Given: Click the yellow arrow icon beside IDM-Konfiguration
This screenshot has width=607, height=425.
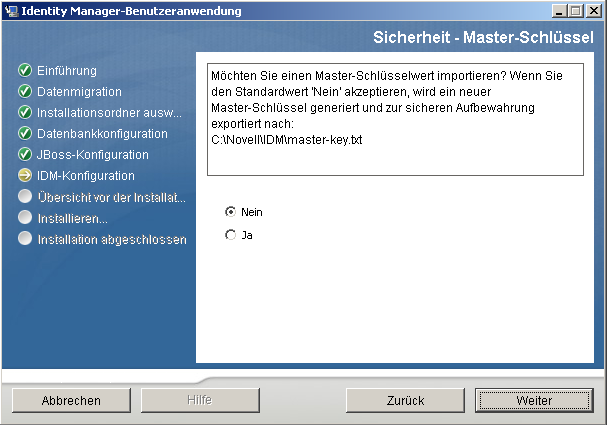Looking at the screenshot, I should (x=25, y=175).
